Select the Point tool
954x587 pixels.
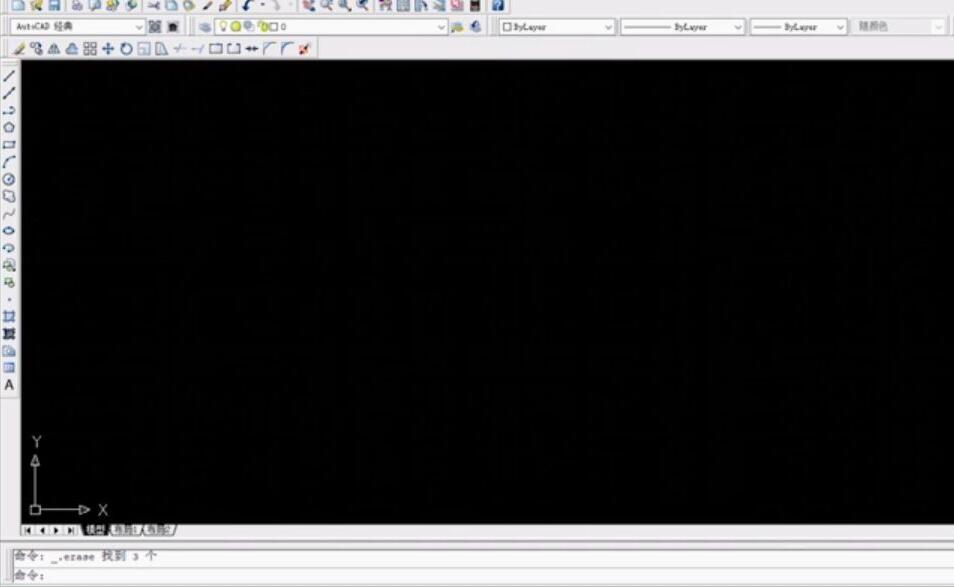[9, 299]
